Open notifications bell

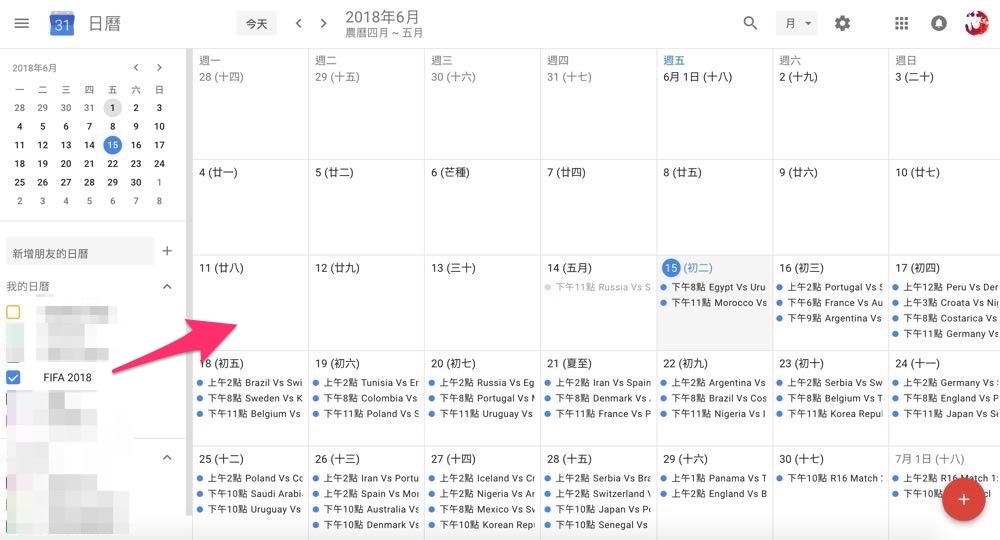click(939, 24)
